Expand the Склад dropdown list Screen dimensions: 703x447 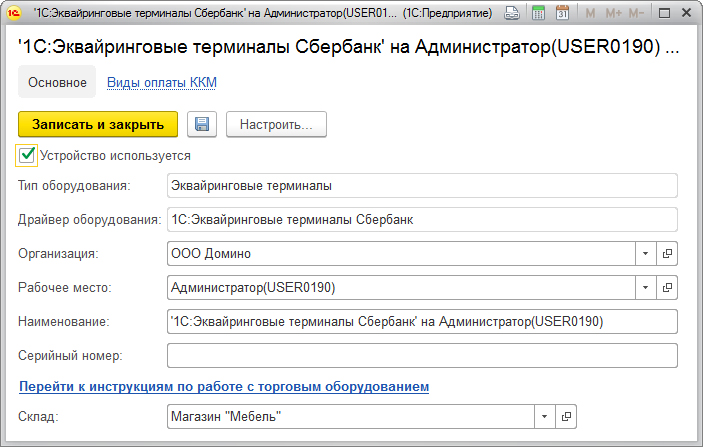point(544,416)
